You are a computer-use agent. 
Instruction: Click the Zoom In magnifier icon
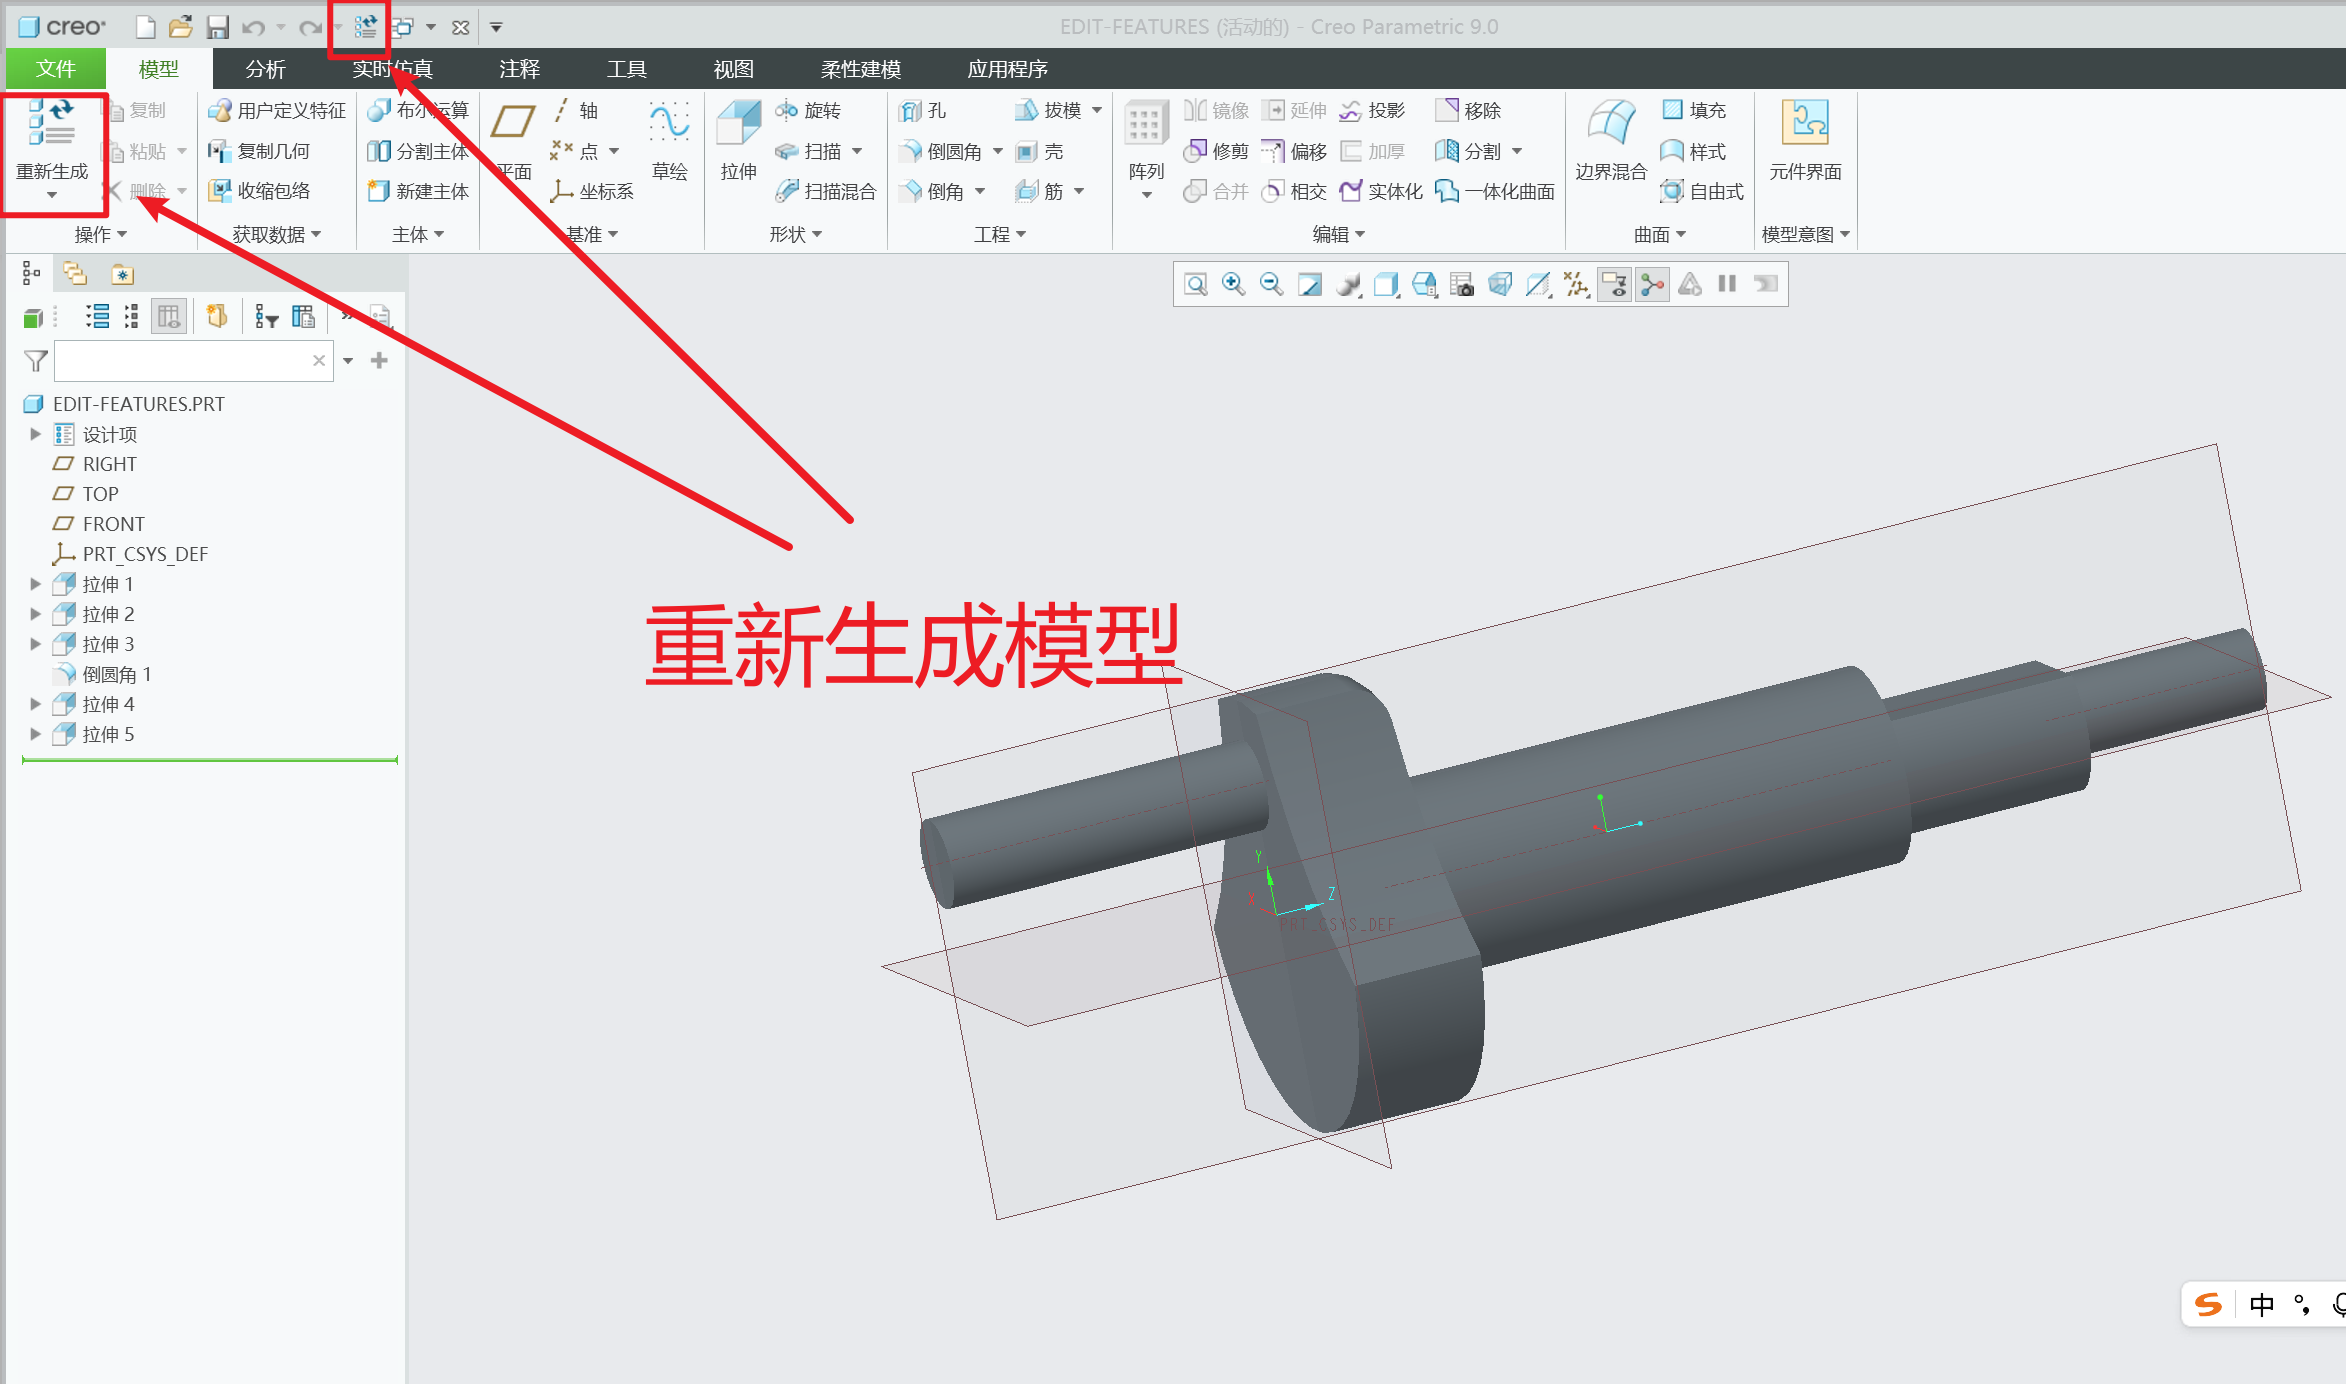1233,285
